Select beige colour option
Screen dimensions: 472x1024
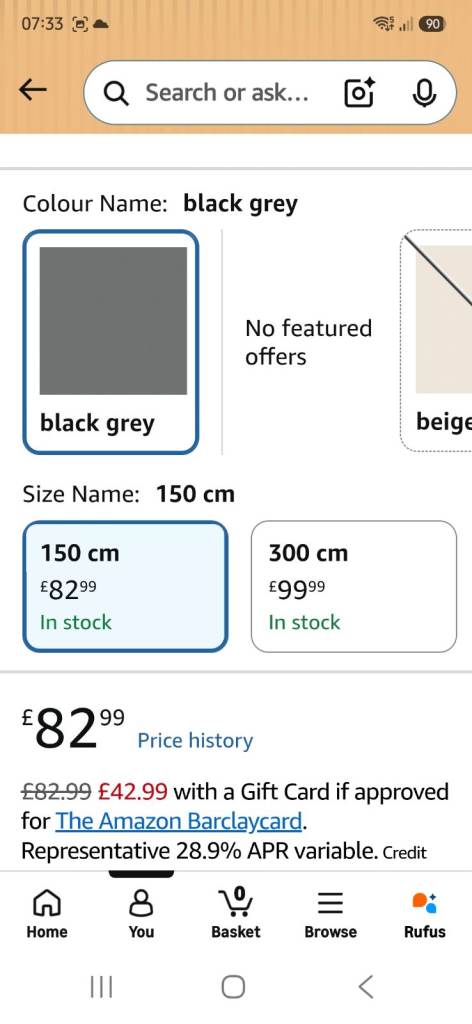coord(436,342)
